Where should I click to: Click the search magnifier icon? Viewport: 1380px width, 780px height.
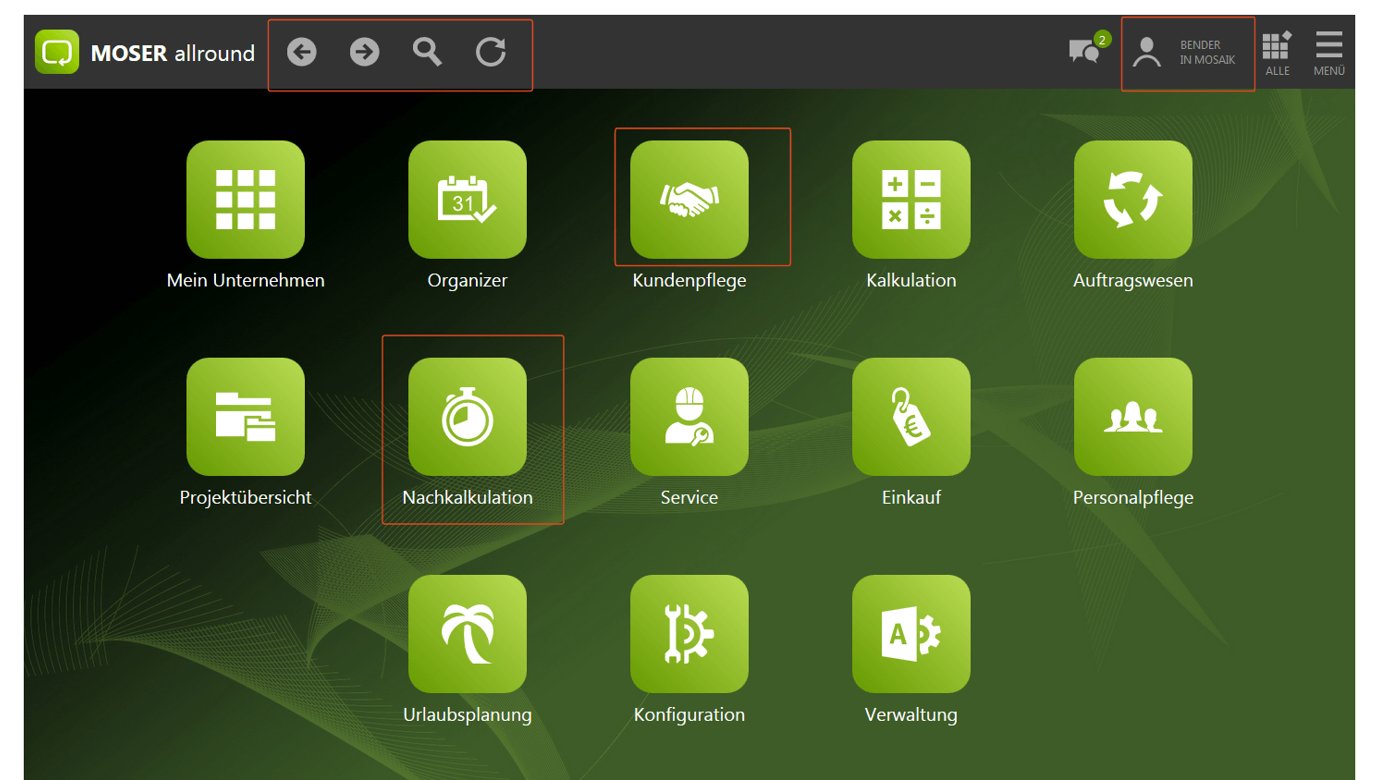[427, 52]
